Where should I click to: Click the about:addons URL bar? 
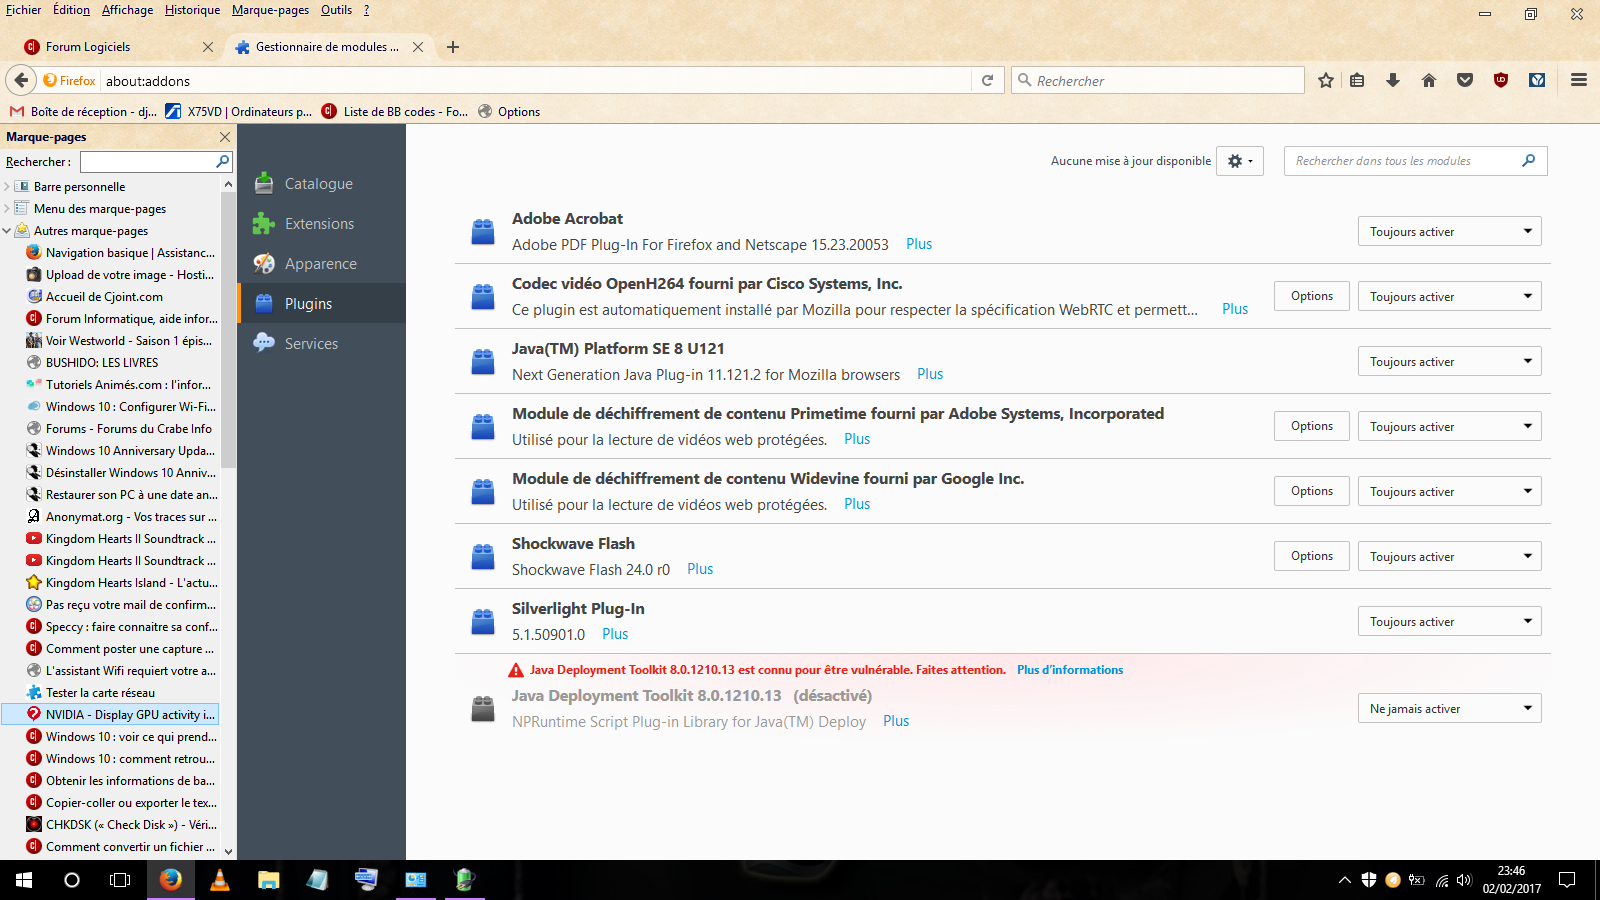tap(535, 81)
